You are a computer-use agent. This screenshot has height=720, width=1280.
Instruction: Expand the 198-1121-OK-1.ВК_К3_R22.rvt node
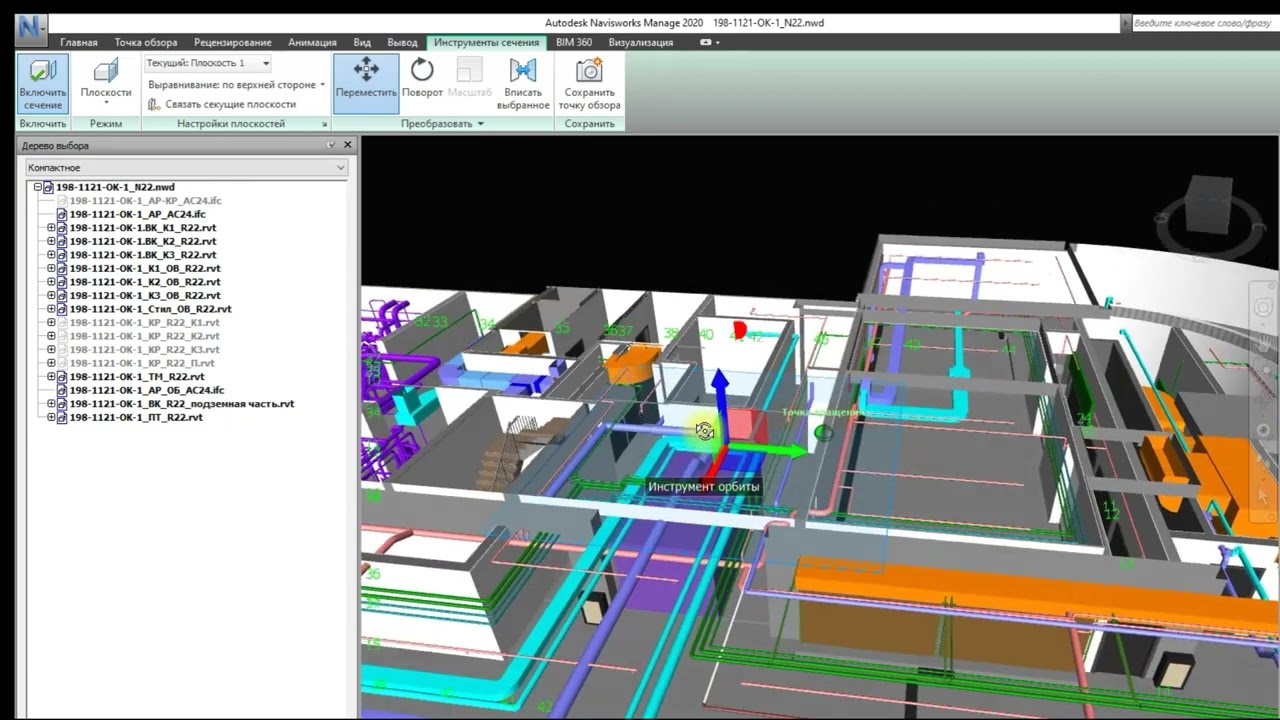(51, 255)
